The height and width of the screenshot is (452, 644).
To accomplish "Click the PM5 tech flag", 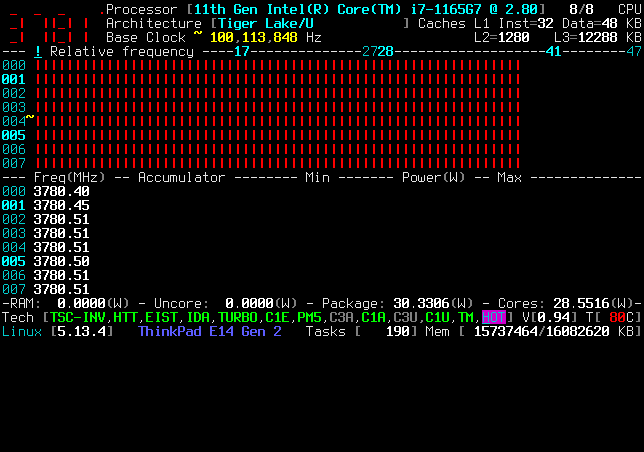I will [309, 318].
